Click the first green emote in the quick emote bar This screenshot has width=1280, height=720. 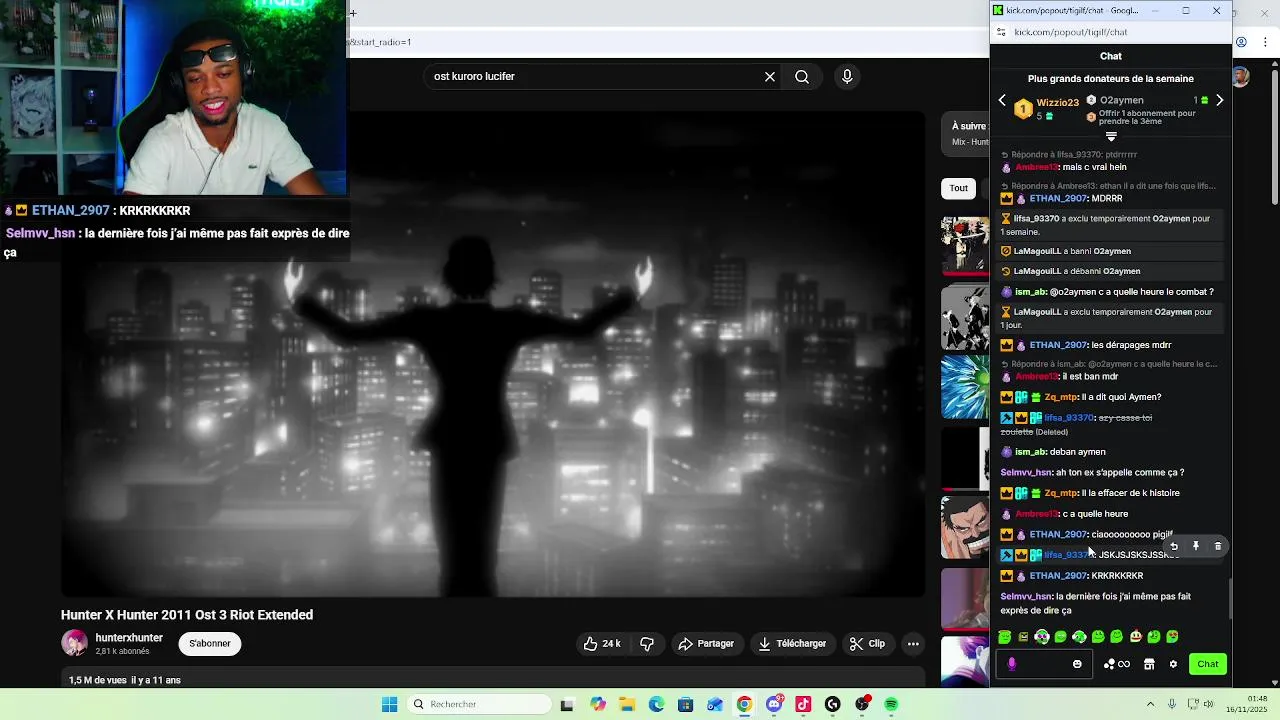(x=1004, y=637)
